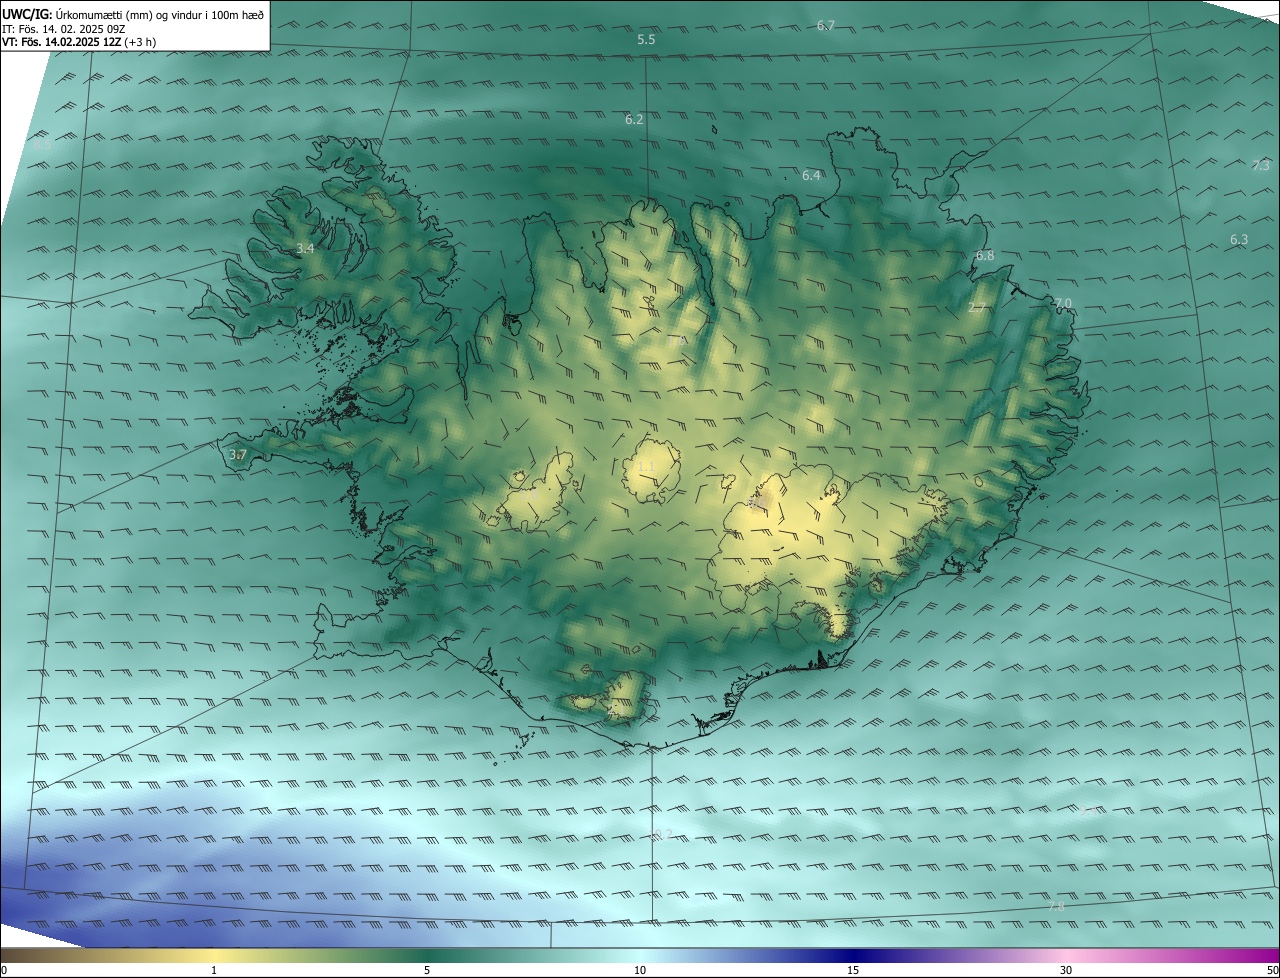This screenshot has height=978, width=1280.
Task: Click the colorbar tick label 30
Action: [1066, 970]
